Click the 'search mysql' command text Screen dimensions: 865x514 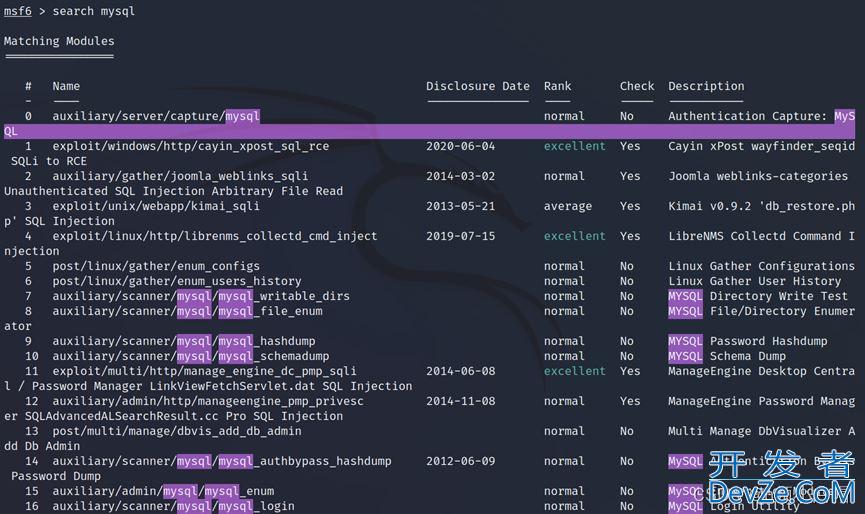coord(93,11)
